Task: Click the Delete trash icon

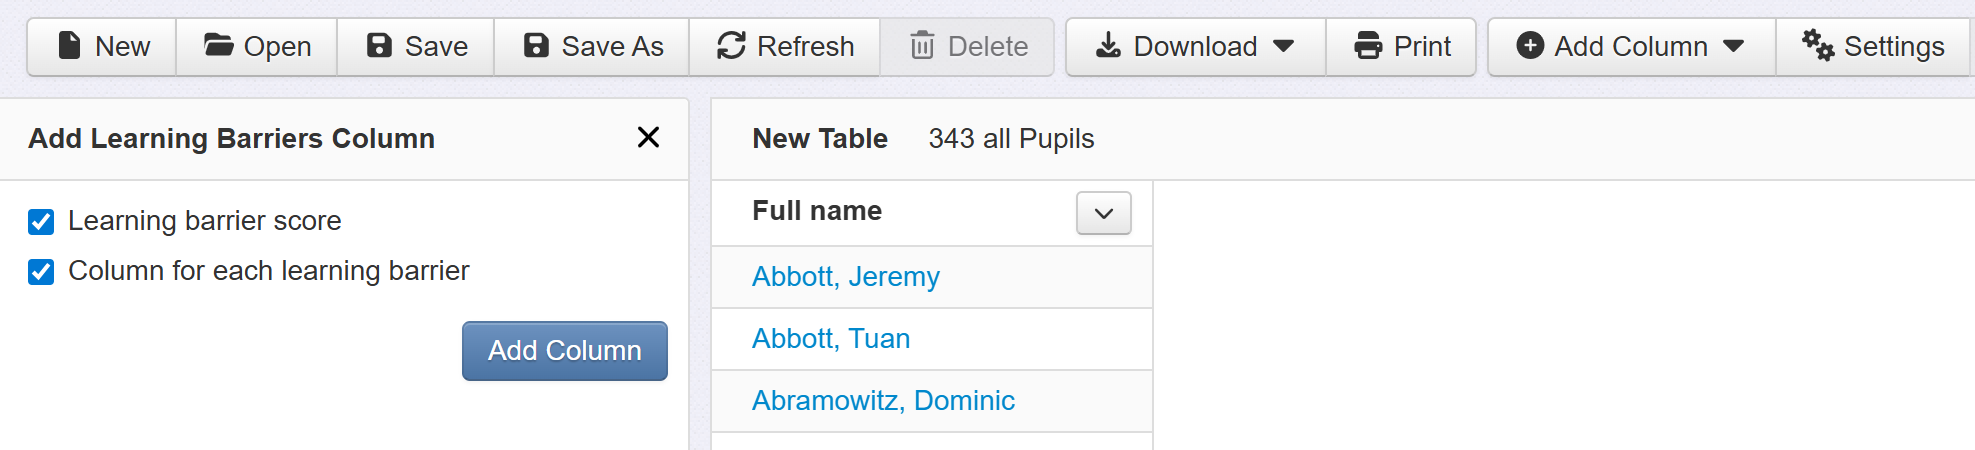Action: (x=922, y=46)
